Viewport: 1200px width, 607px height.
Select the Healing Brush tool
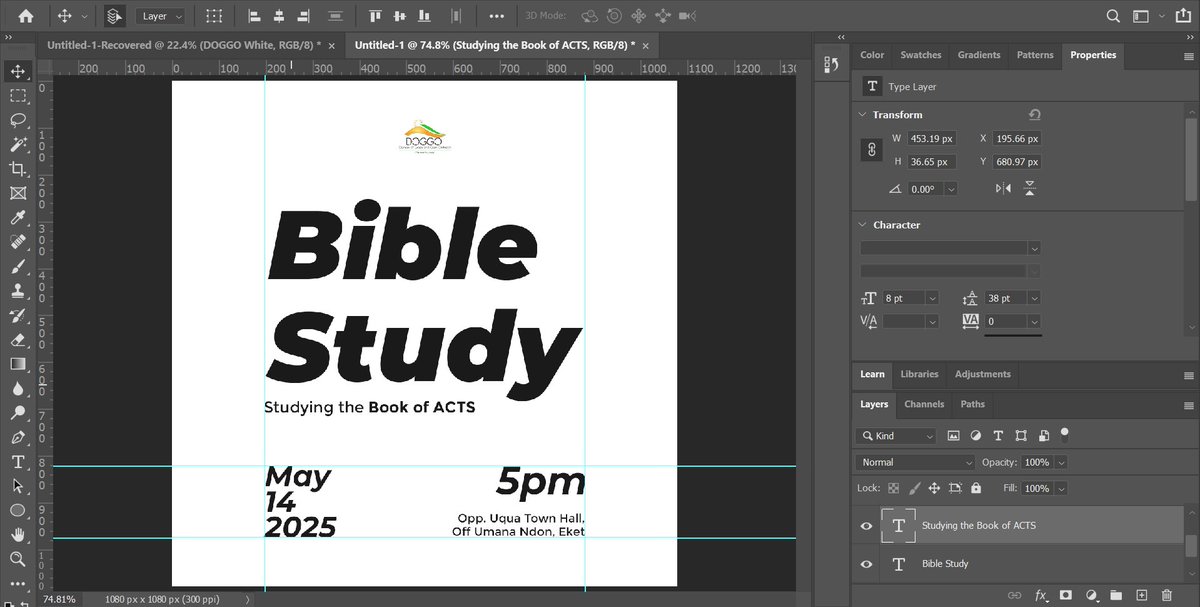point(18,243)
